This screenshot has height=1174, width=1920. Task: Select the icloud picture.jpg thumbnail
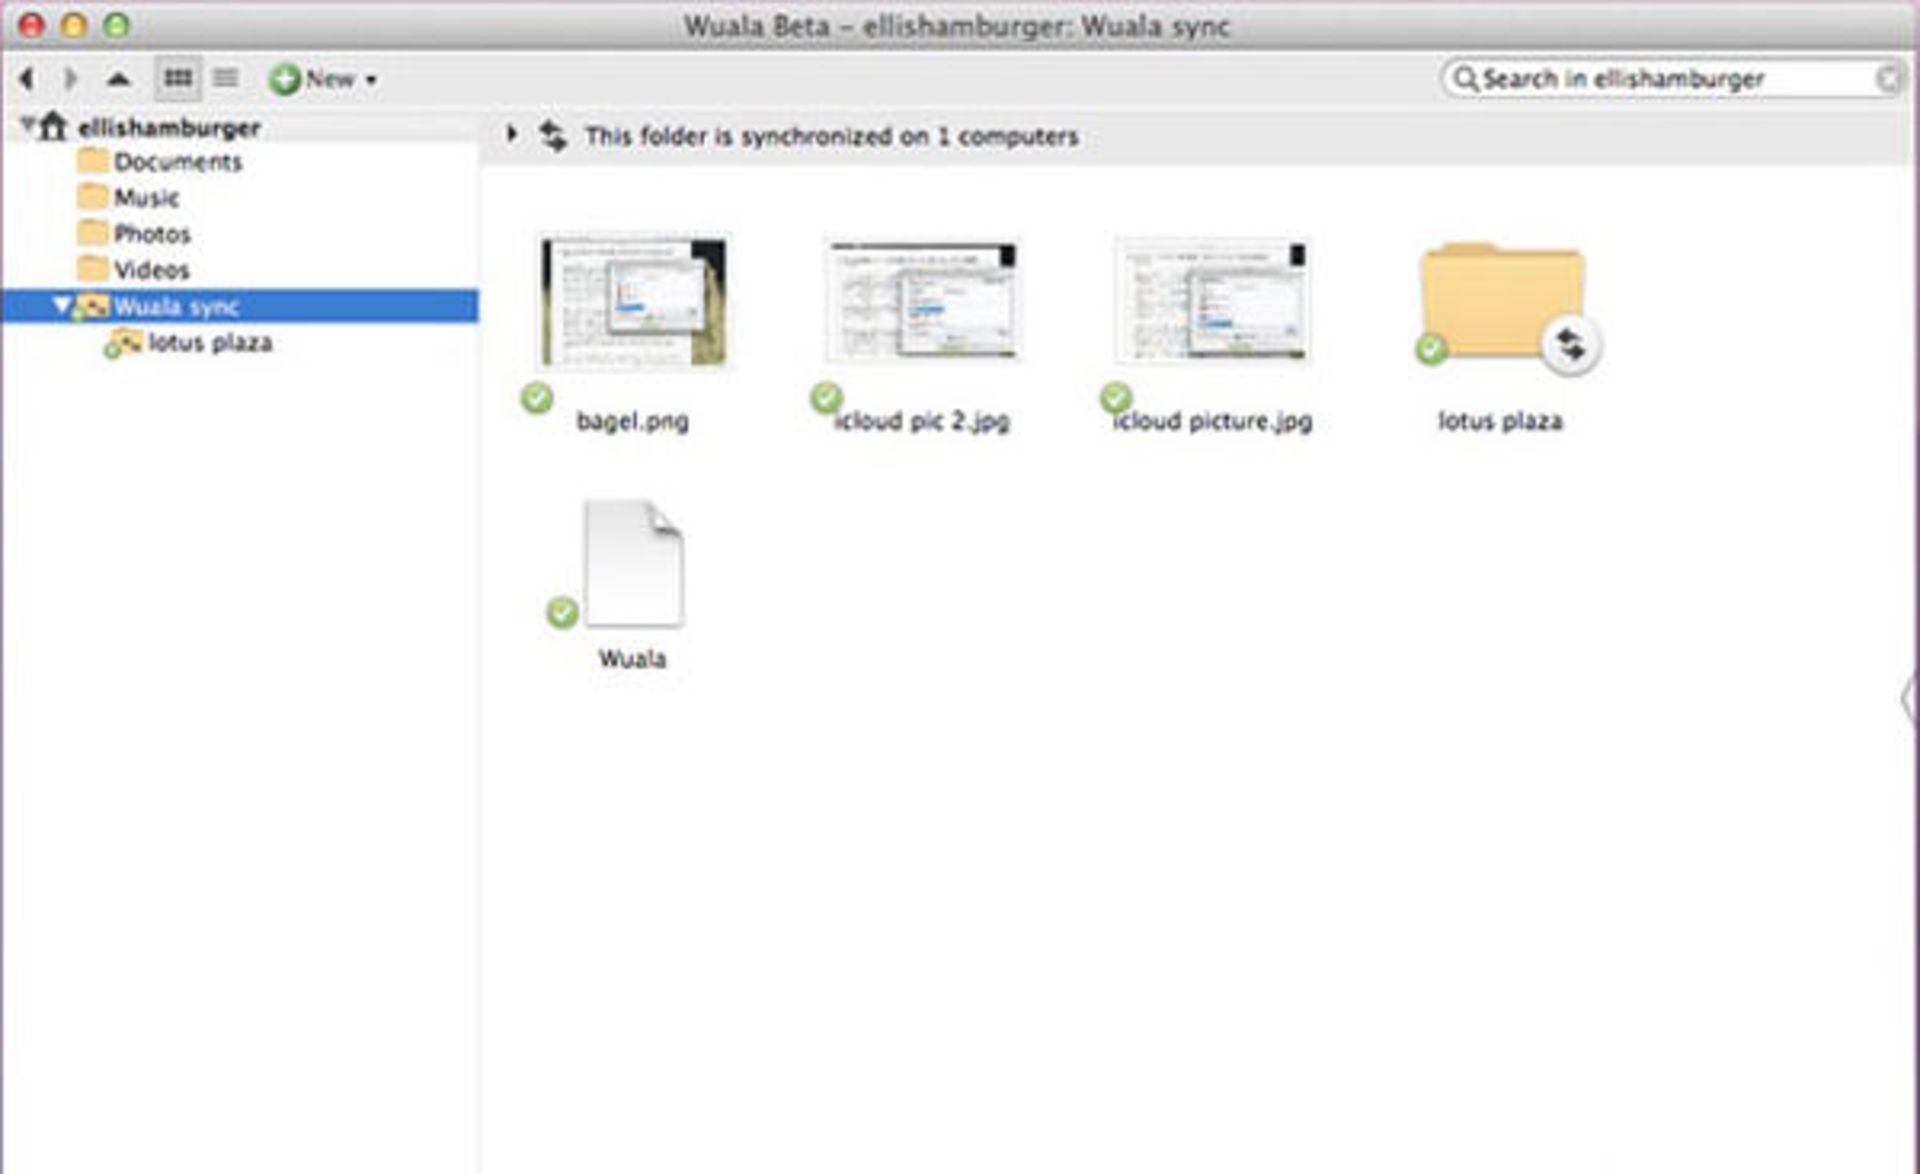[1211, 301]
